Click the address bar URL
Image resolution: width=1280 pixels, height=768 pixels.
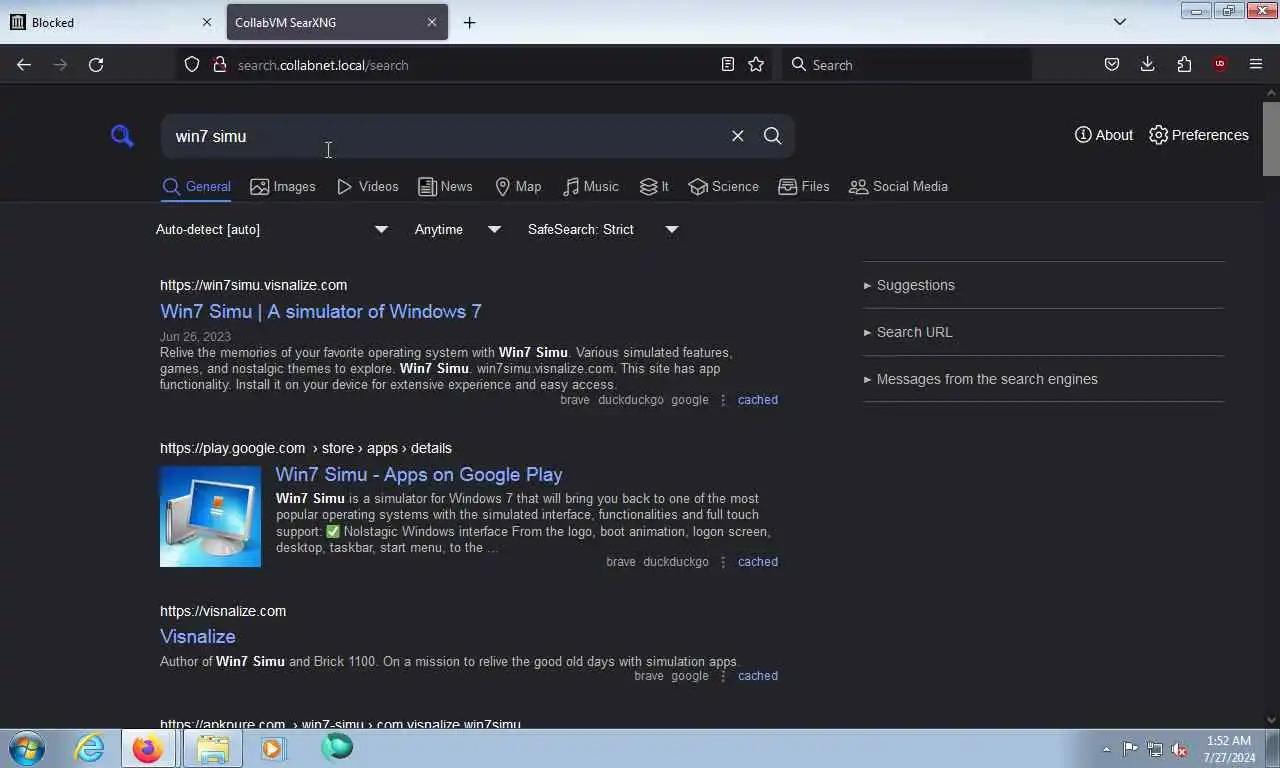323,65
